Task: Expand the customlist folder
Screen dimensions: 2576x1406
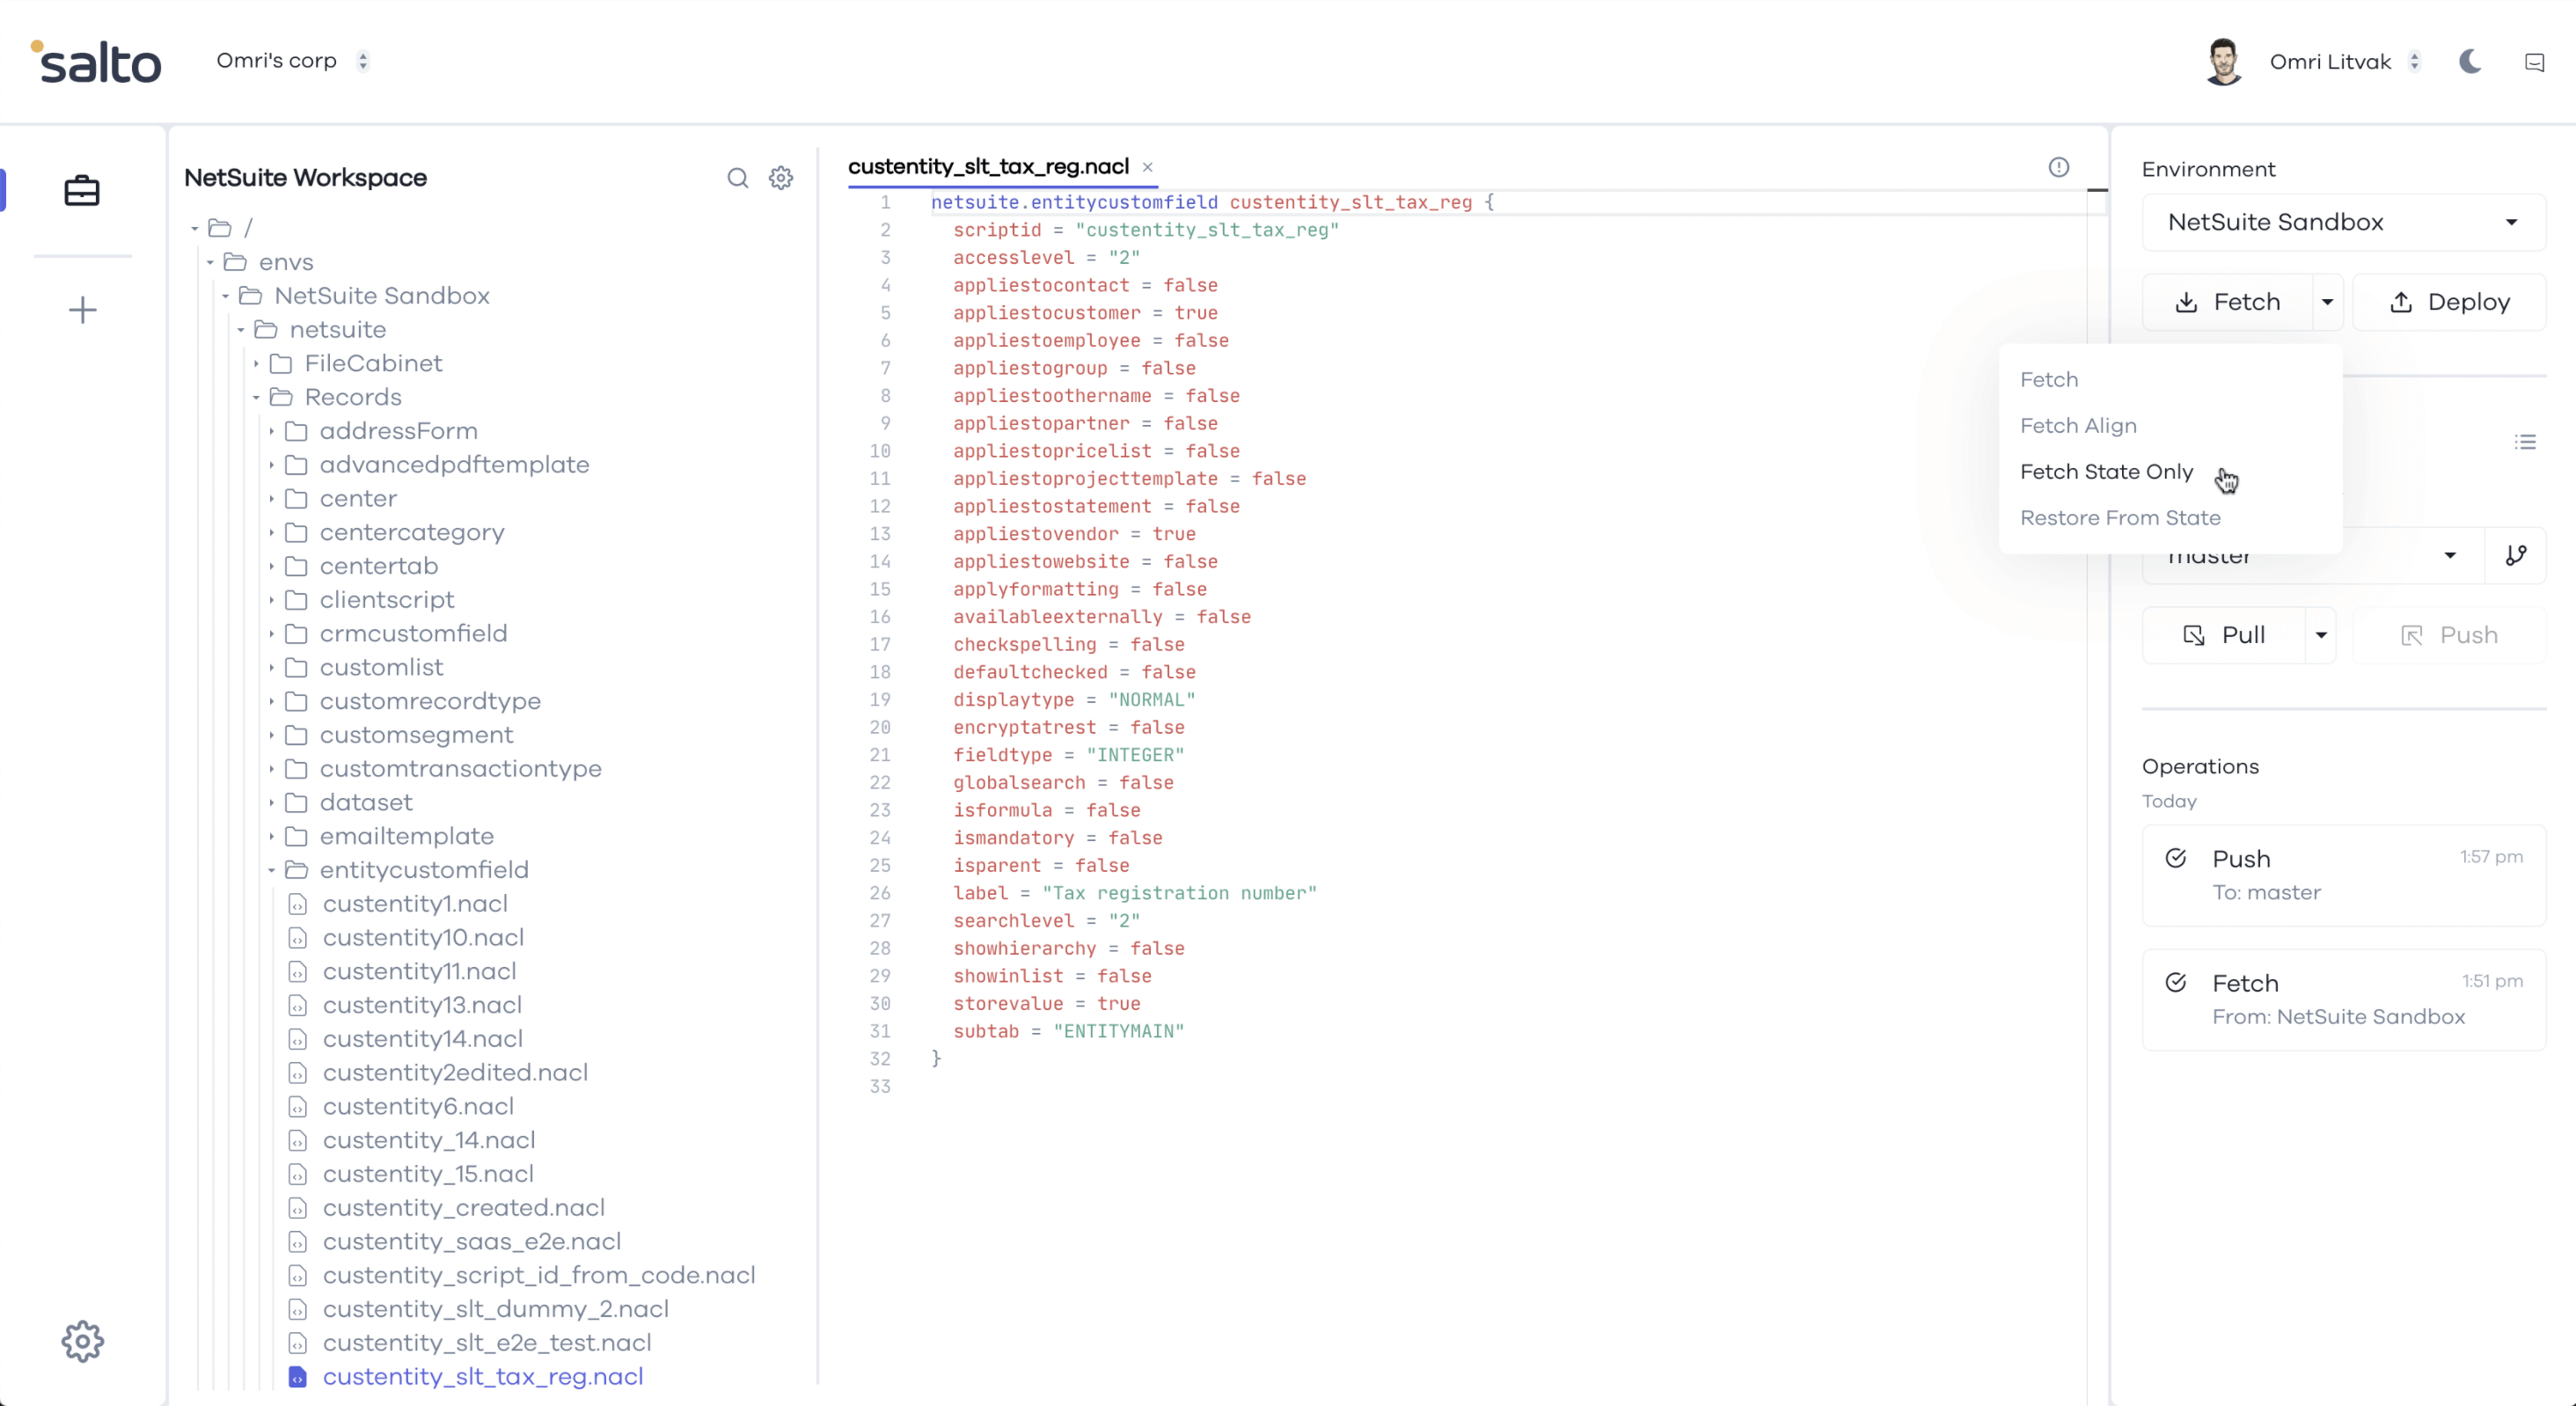Action: pos(271,668)
